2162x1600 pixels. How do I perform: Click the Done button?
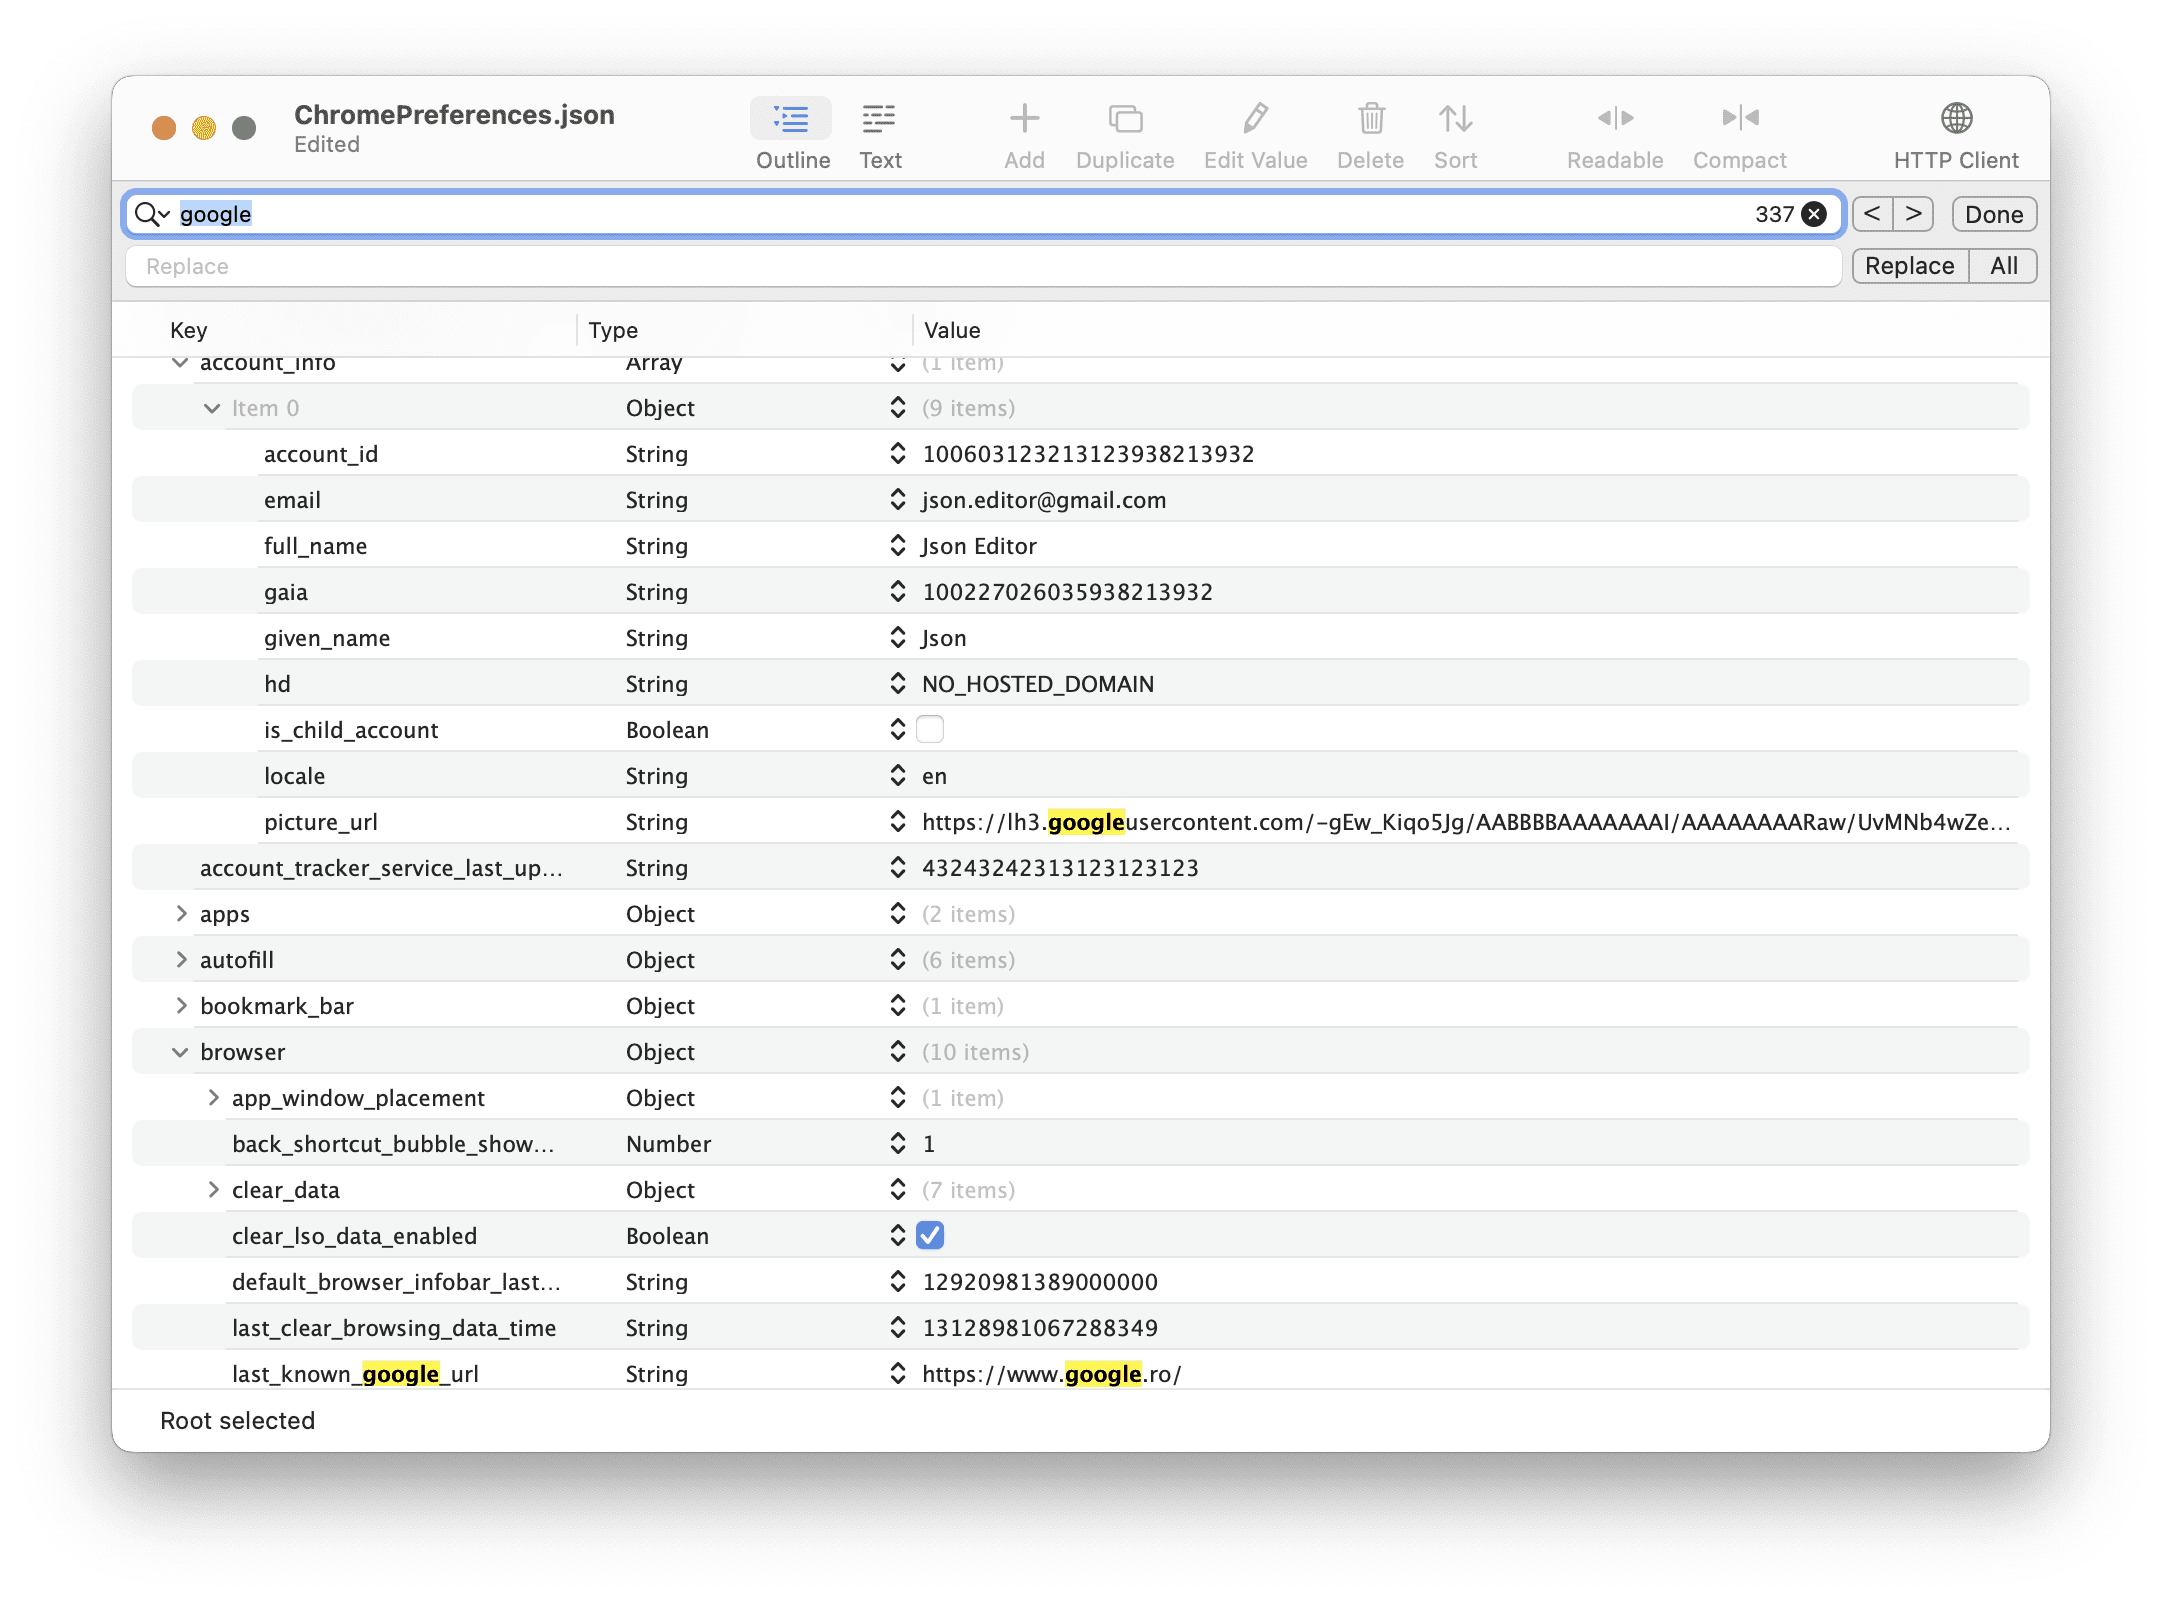point(1994,214)
